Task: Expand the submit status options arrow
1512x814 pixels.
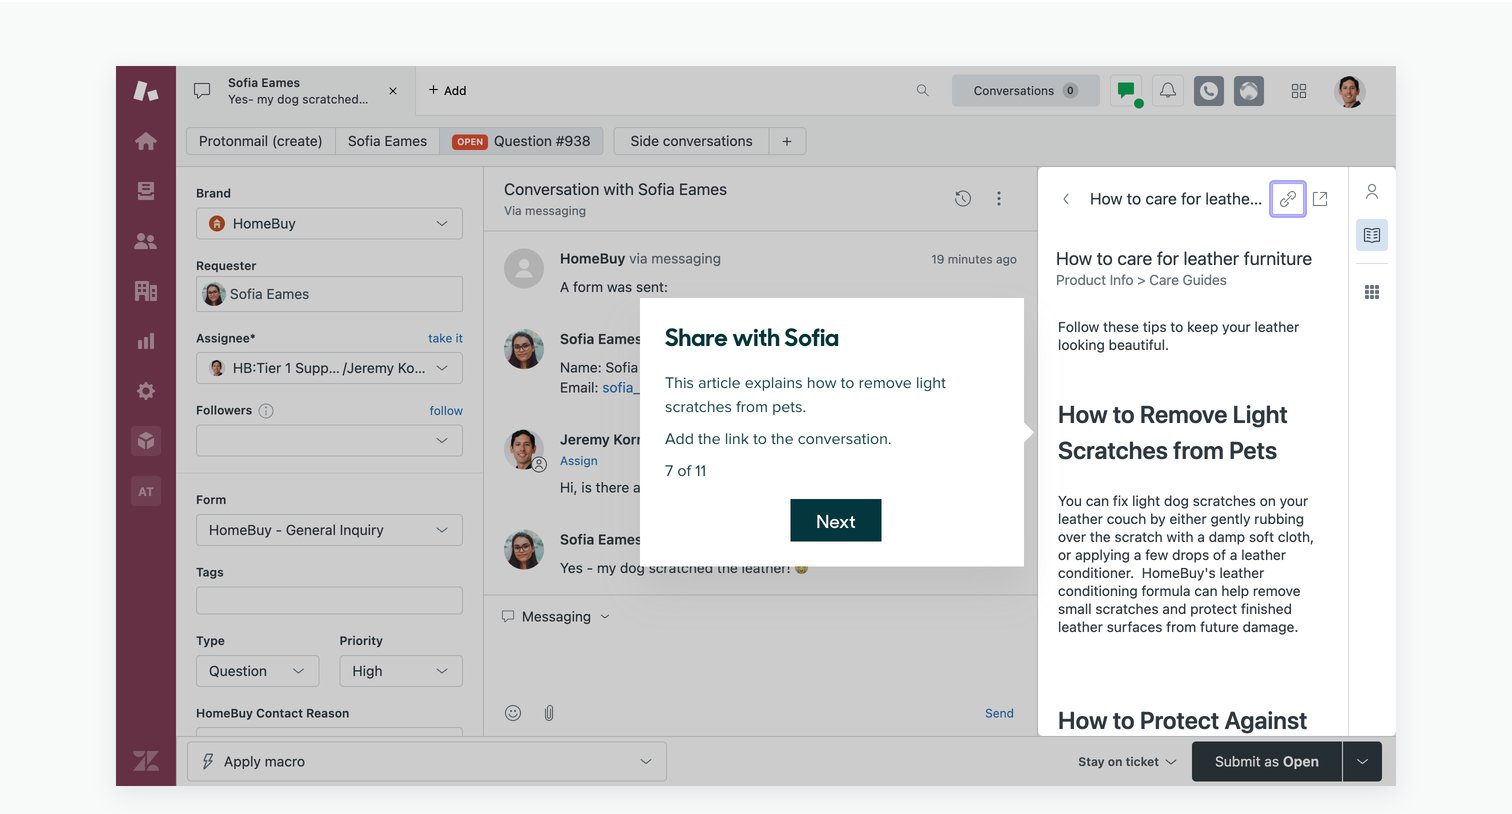Action: pyautogui.click(x=1362, y=762)
